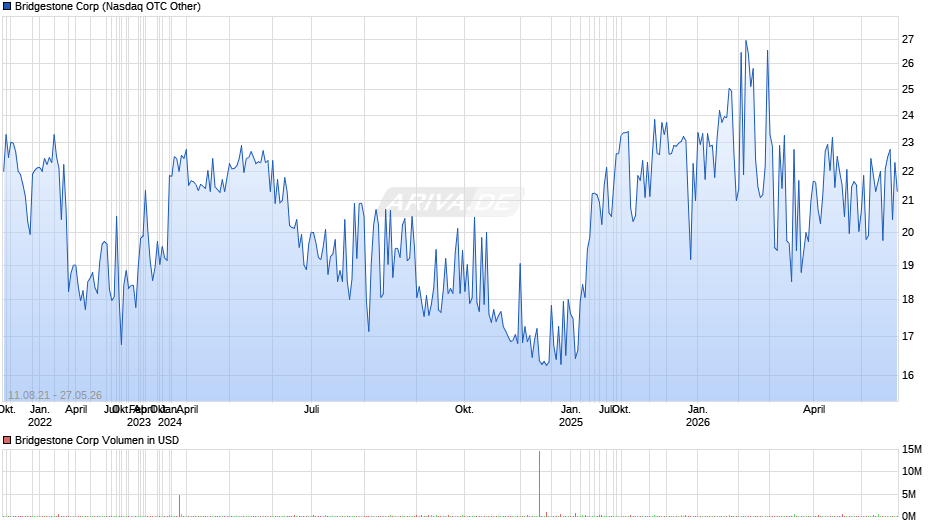The image size is (940, 526).
Task: Click the 'Okt.' label left of Jan. 2025
Action: pyautogui.click(x=464, y=410)
